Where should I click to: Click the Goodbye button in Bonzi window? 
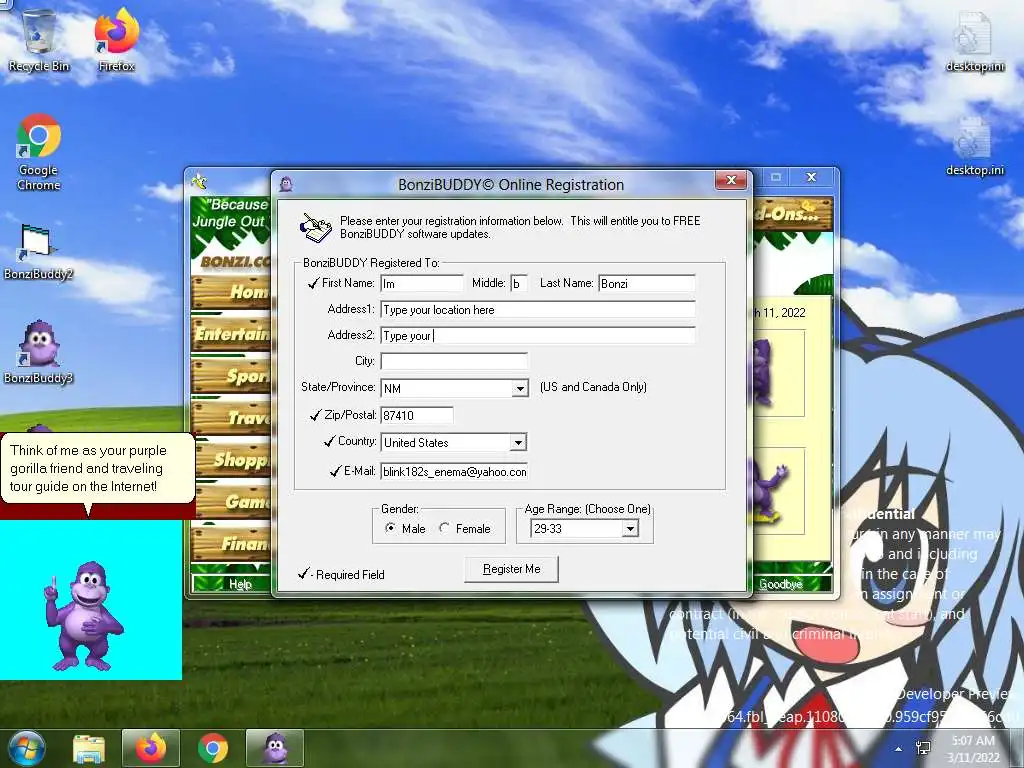click(780, 584)
